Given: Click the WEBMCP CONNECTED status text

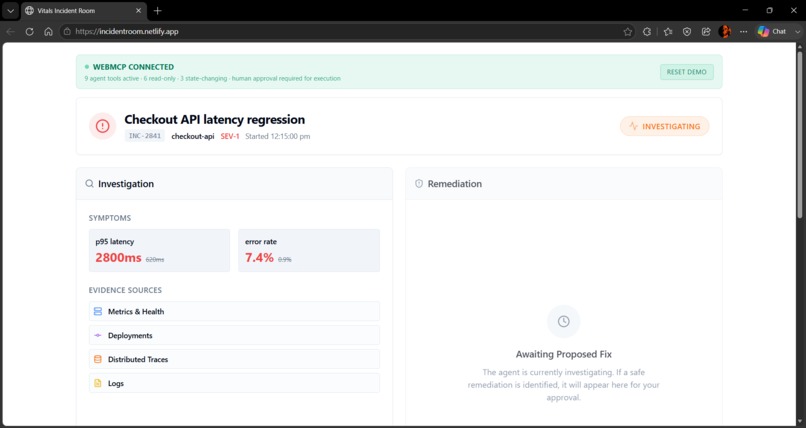Looking at the screenshot, I should point(133,67).
